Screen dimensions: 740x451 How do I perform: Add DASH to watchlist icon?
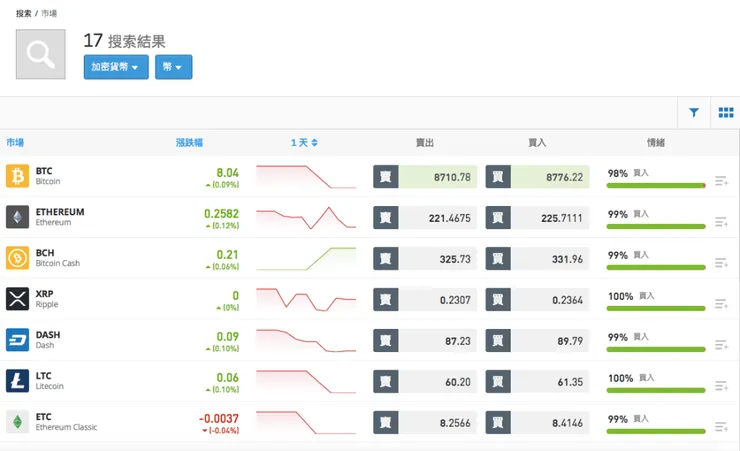click(721, 345)
